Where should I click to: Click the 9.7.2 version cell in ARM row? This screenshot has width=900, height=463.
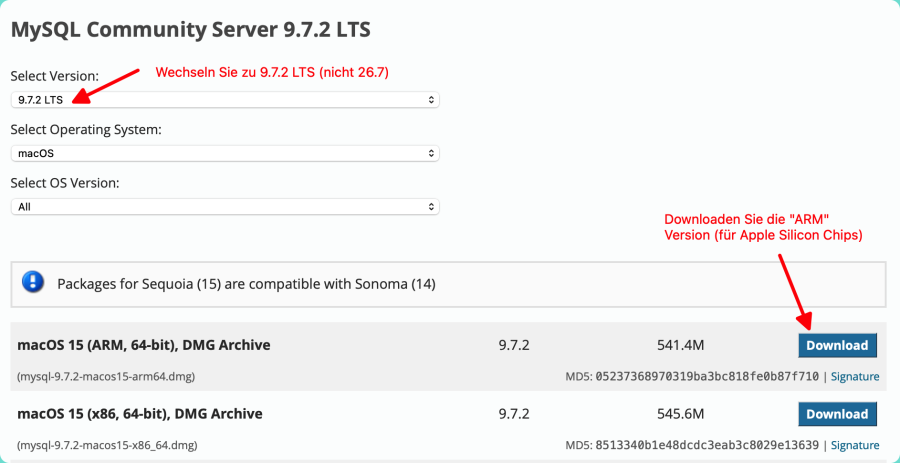(514, 346)
